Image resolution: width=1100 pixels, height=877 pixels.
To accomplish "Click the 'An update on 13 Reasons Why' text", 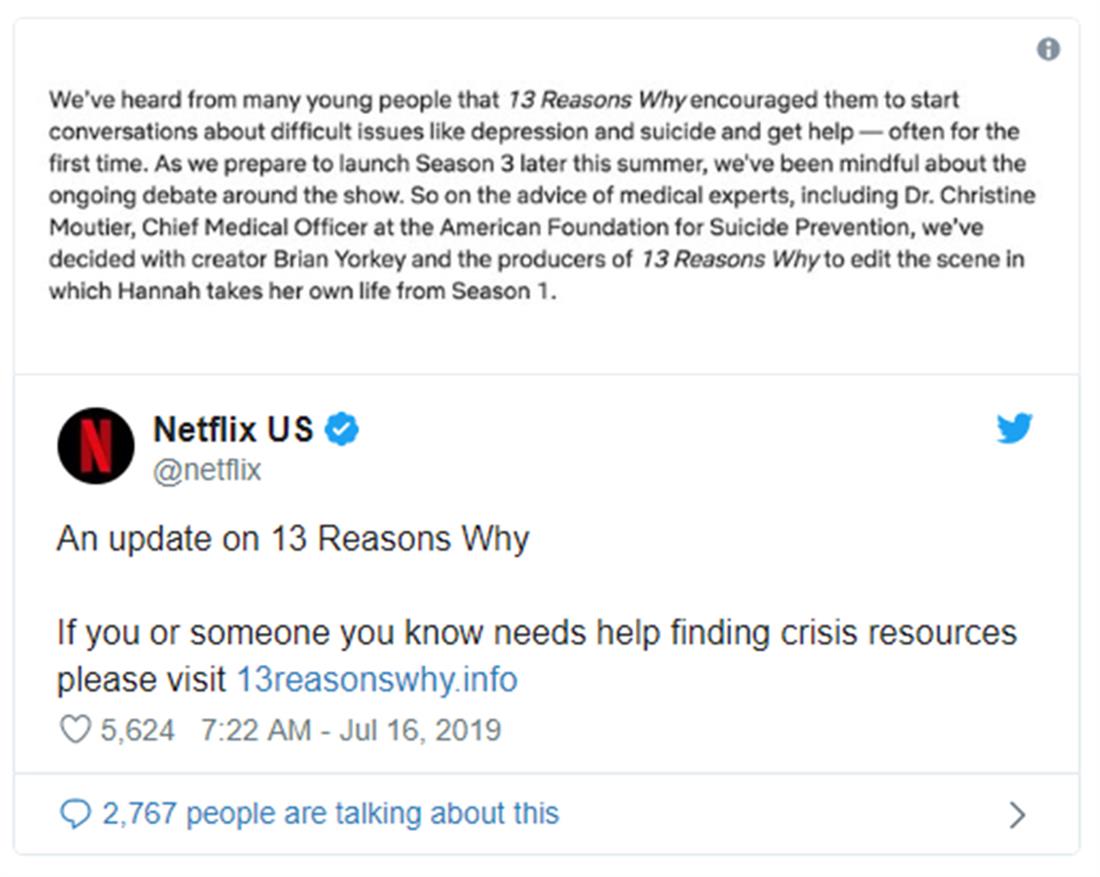I will [293, 539].
